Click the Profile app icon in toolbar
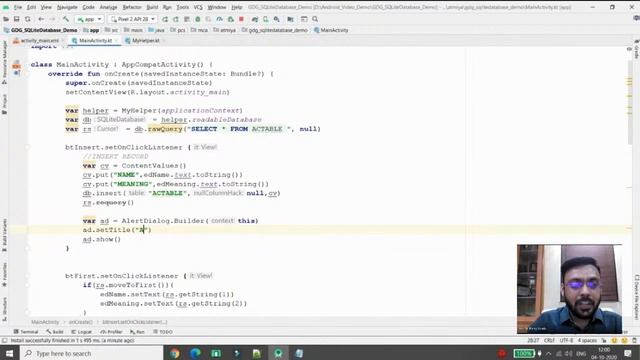Viewport: 640px width, 360px height. pyautogui.click(x=219, y=19)
